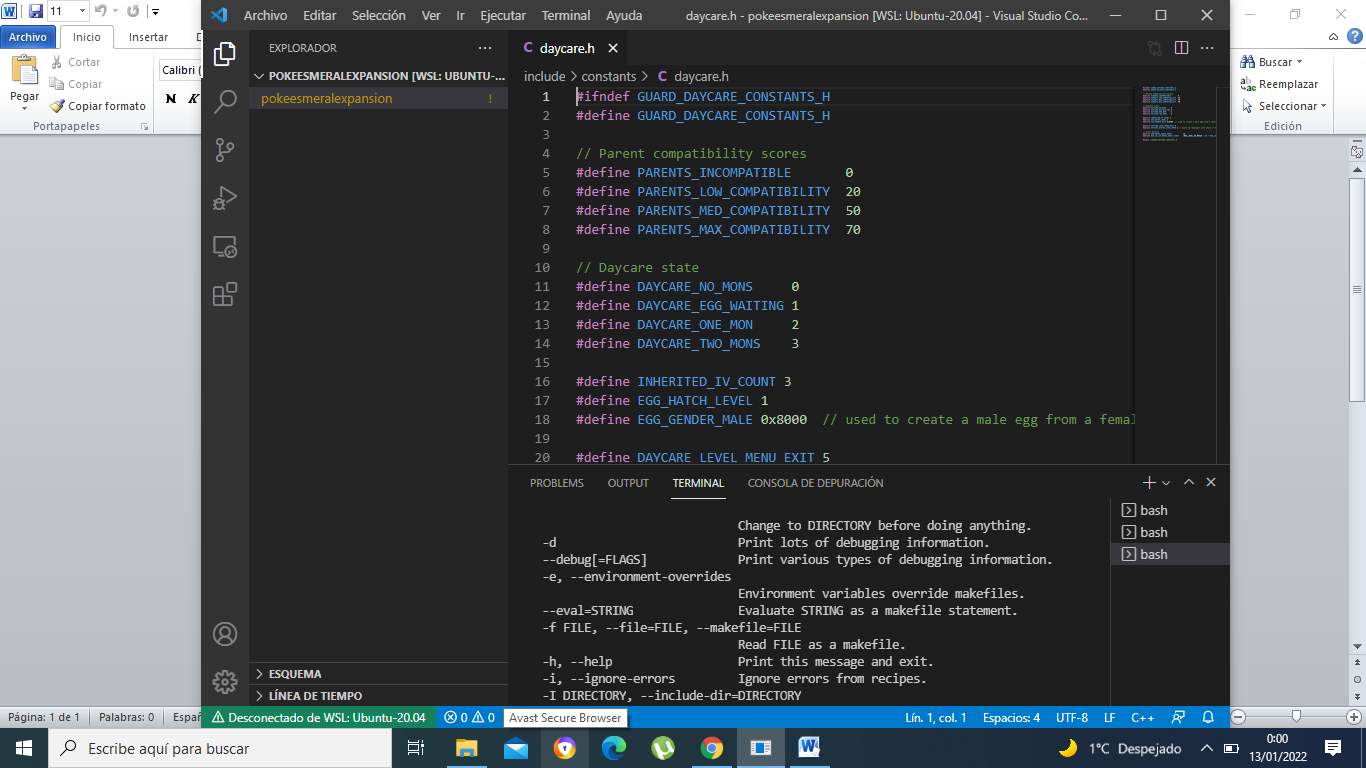Split the editor to the right
Image resolution: width=1366 pixels, height=768 pixels.
(x=1181, y=48)
